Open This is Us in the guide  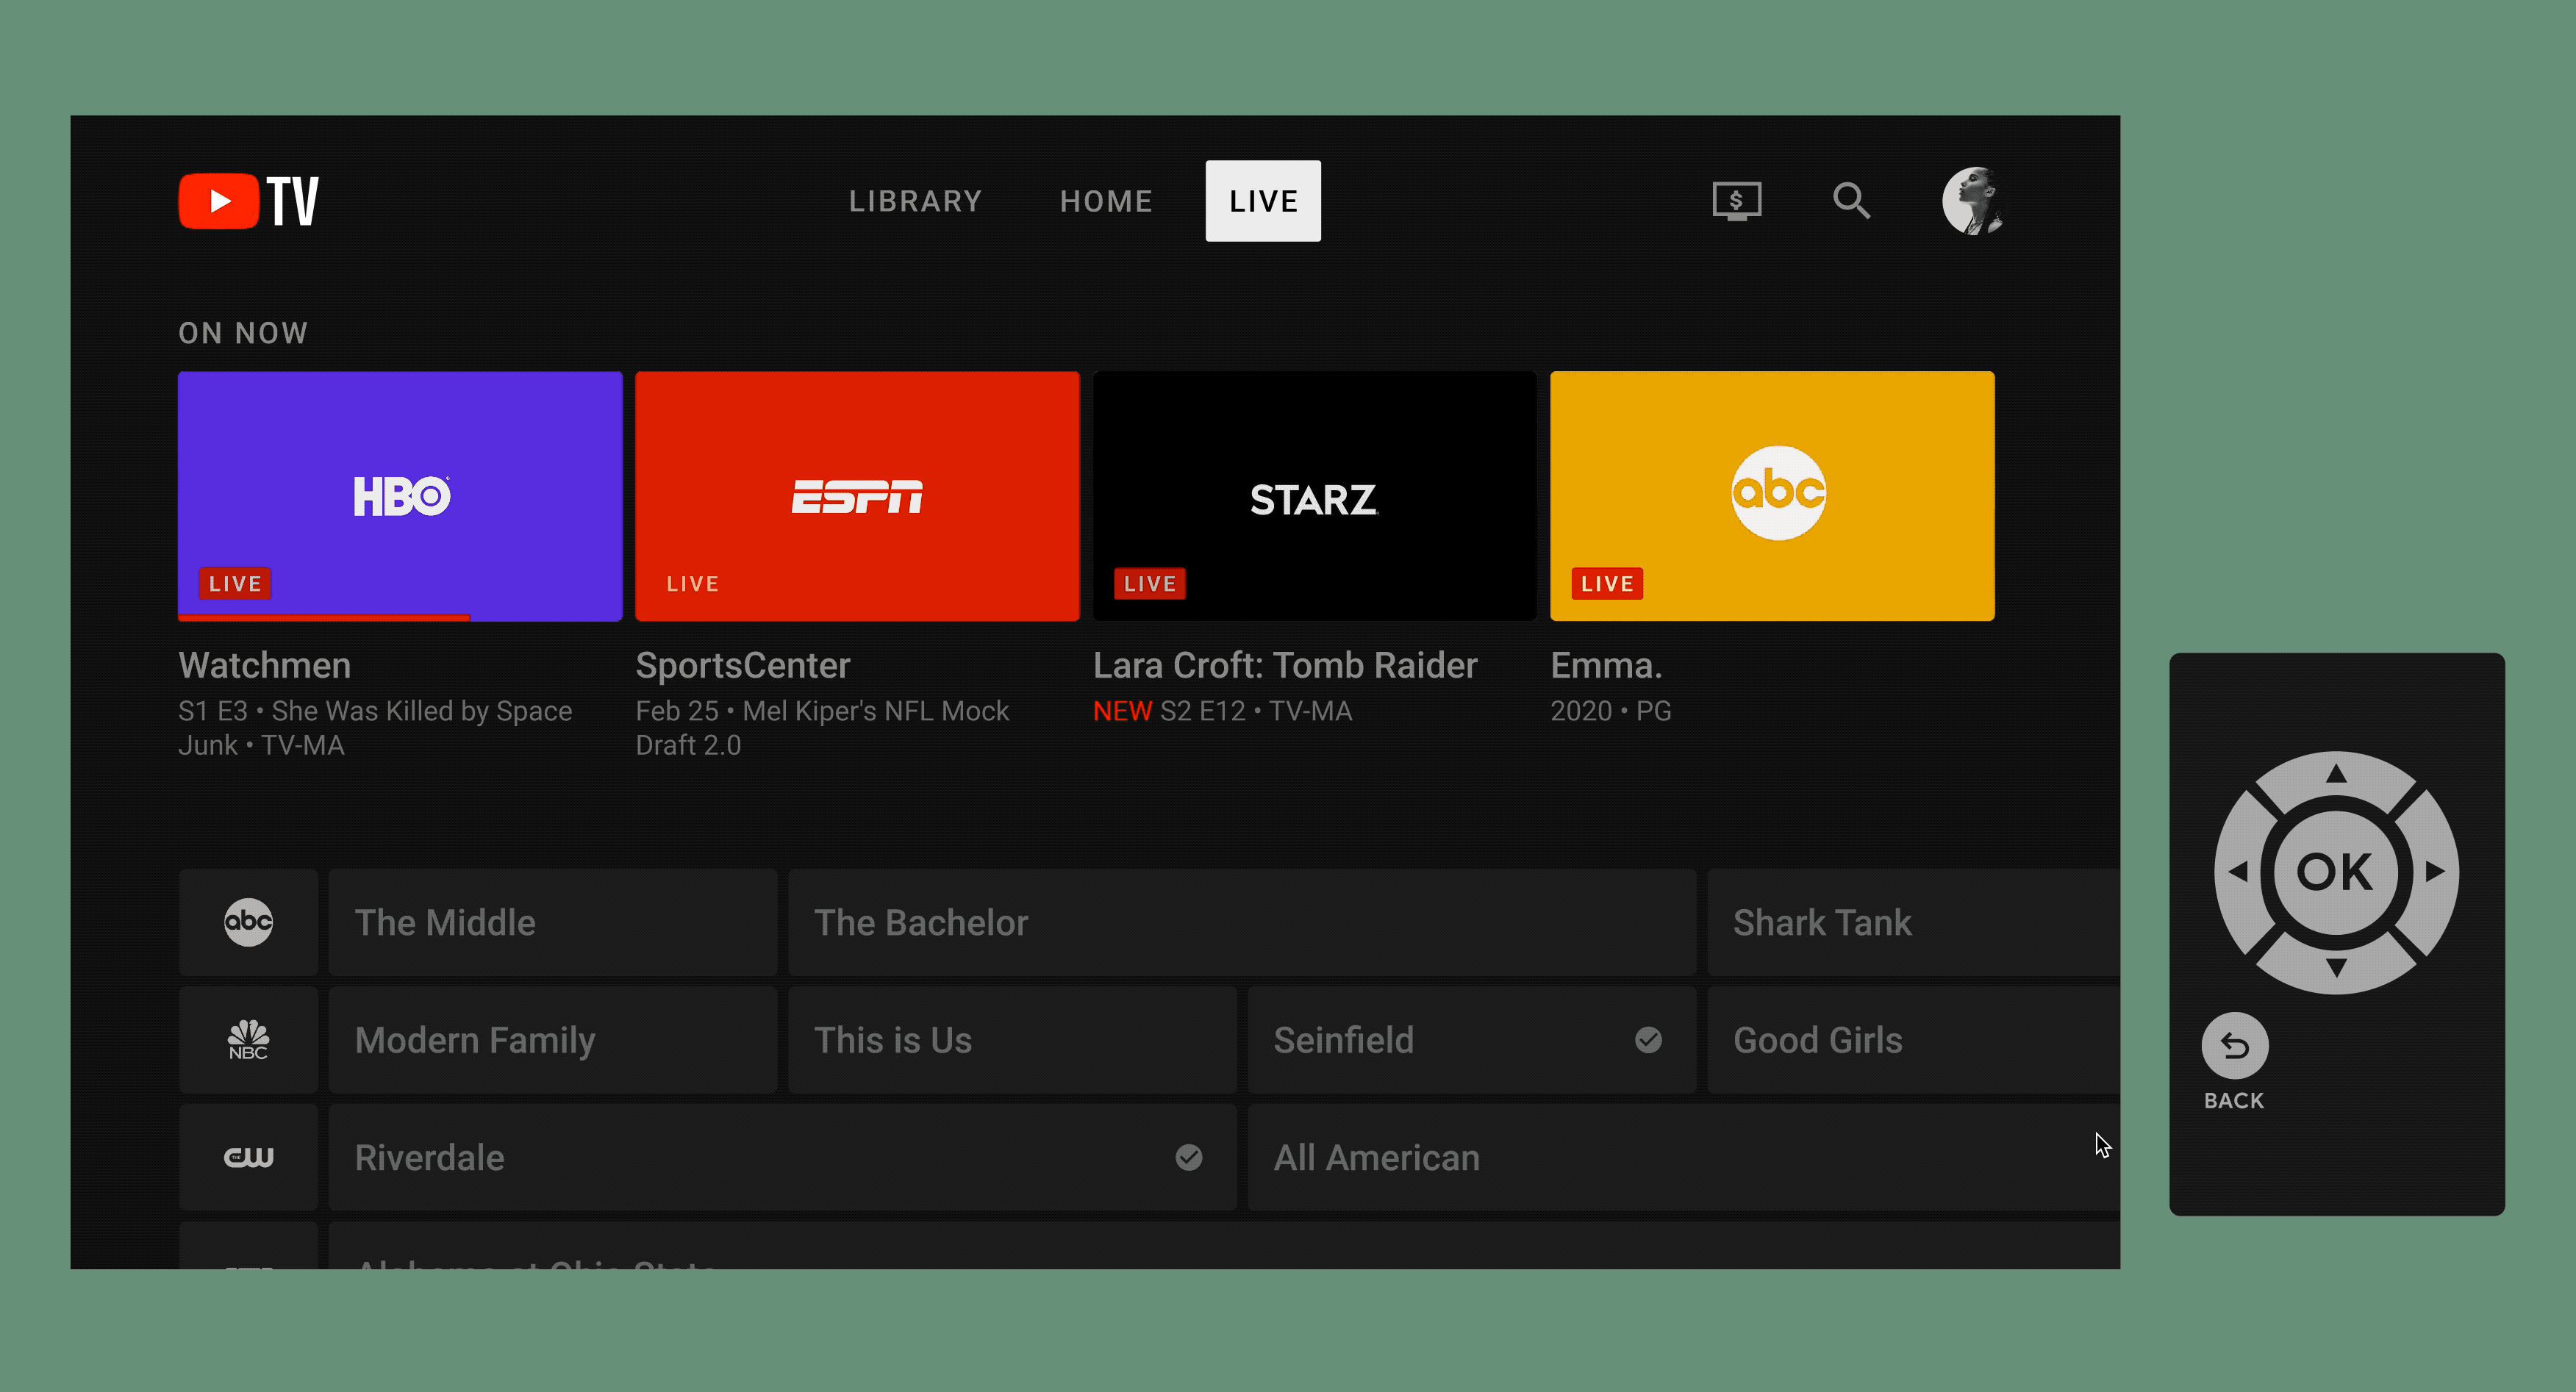[1012, 1040]
